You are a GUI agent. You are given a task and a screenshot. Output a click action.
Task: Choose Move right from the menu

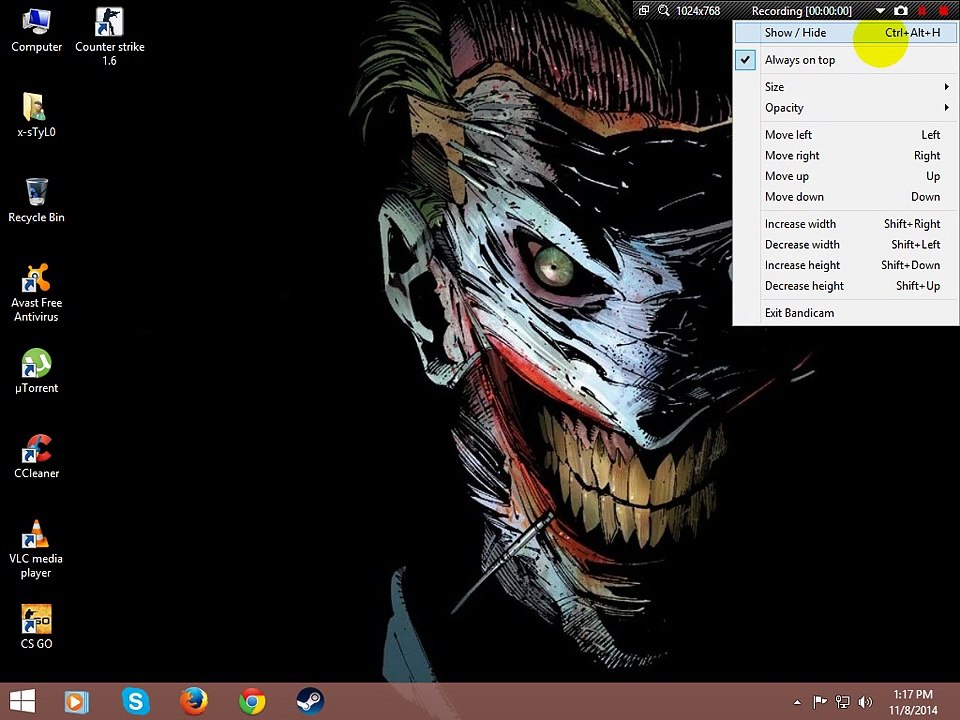point(846,156)
